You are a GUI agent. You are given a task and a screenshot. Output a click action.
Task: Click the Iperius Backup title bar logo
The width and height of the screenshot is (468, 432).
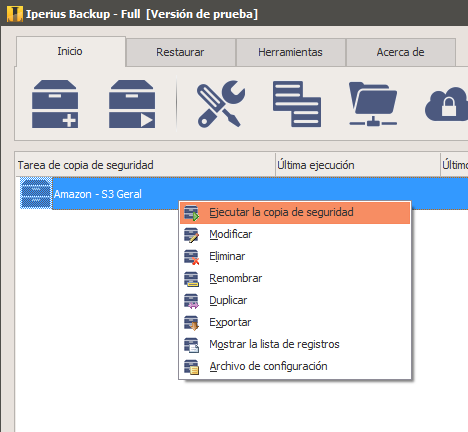pyautogui.click(x=15, y=14)
